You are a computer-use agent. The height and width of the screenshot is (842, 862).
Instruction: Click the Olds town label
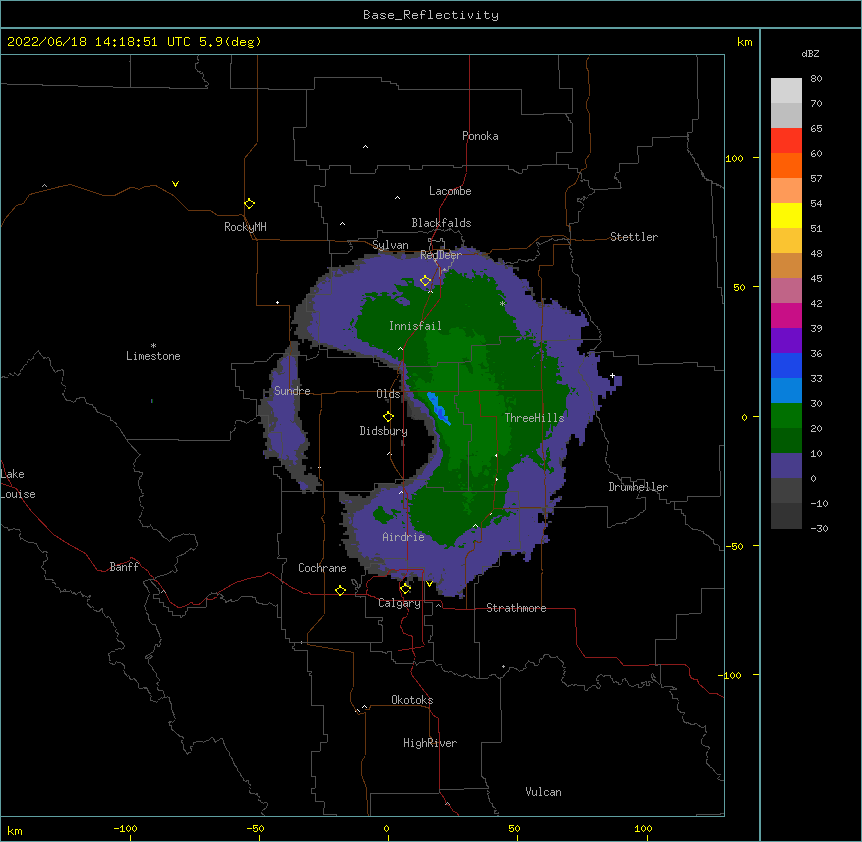(x=388, y=394)
